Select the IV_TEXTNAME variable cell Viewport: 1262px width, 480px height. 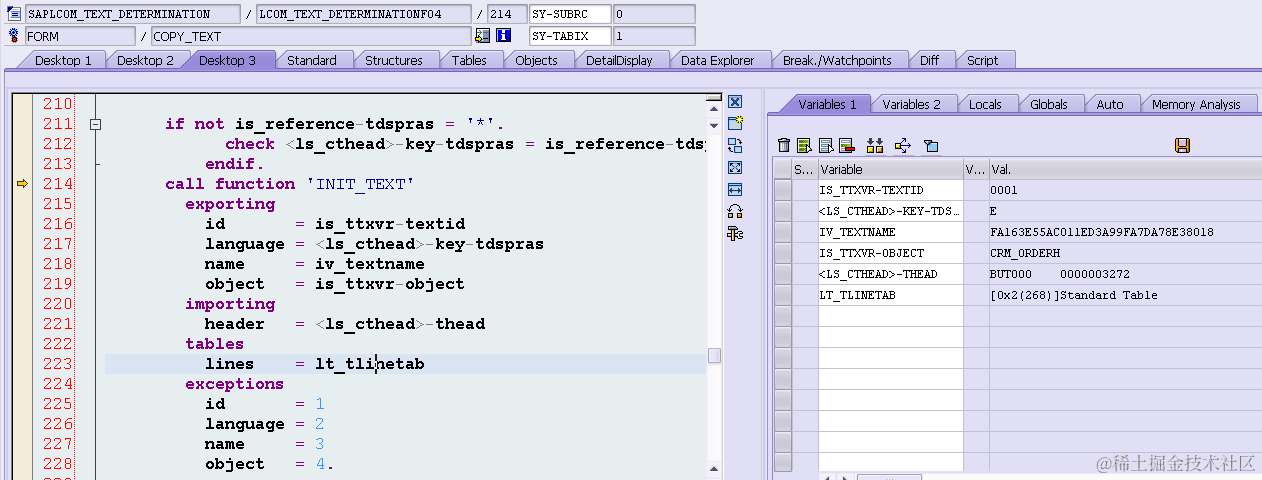coord(890,232)
